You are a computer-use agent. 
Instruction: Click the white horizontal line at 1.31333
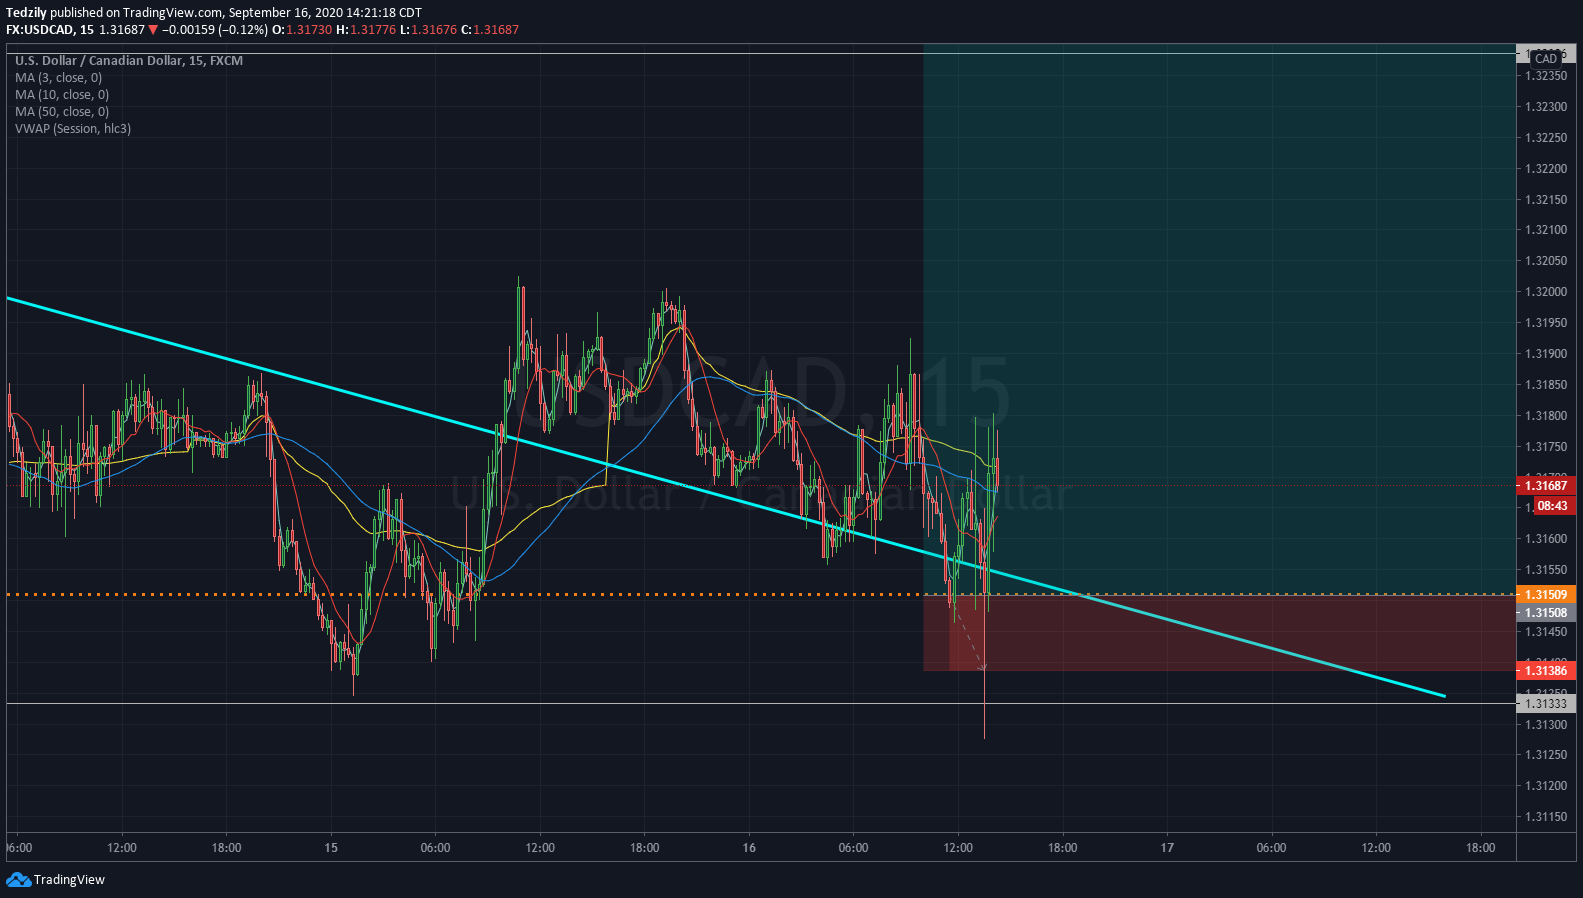click(760, 704)
